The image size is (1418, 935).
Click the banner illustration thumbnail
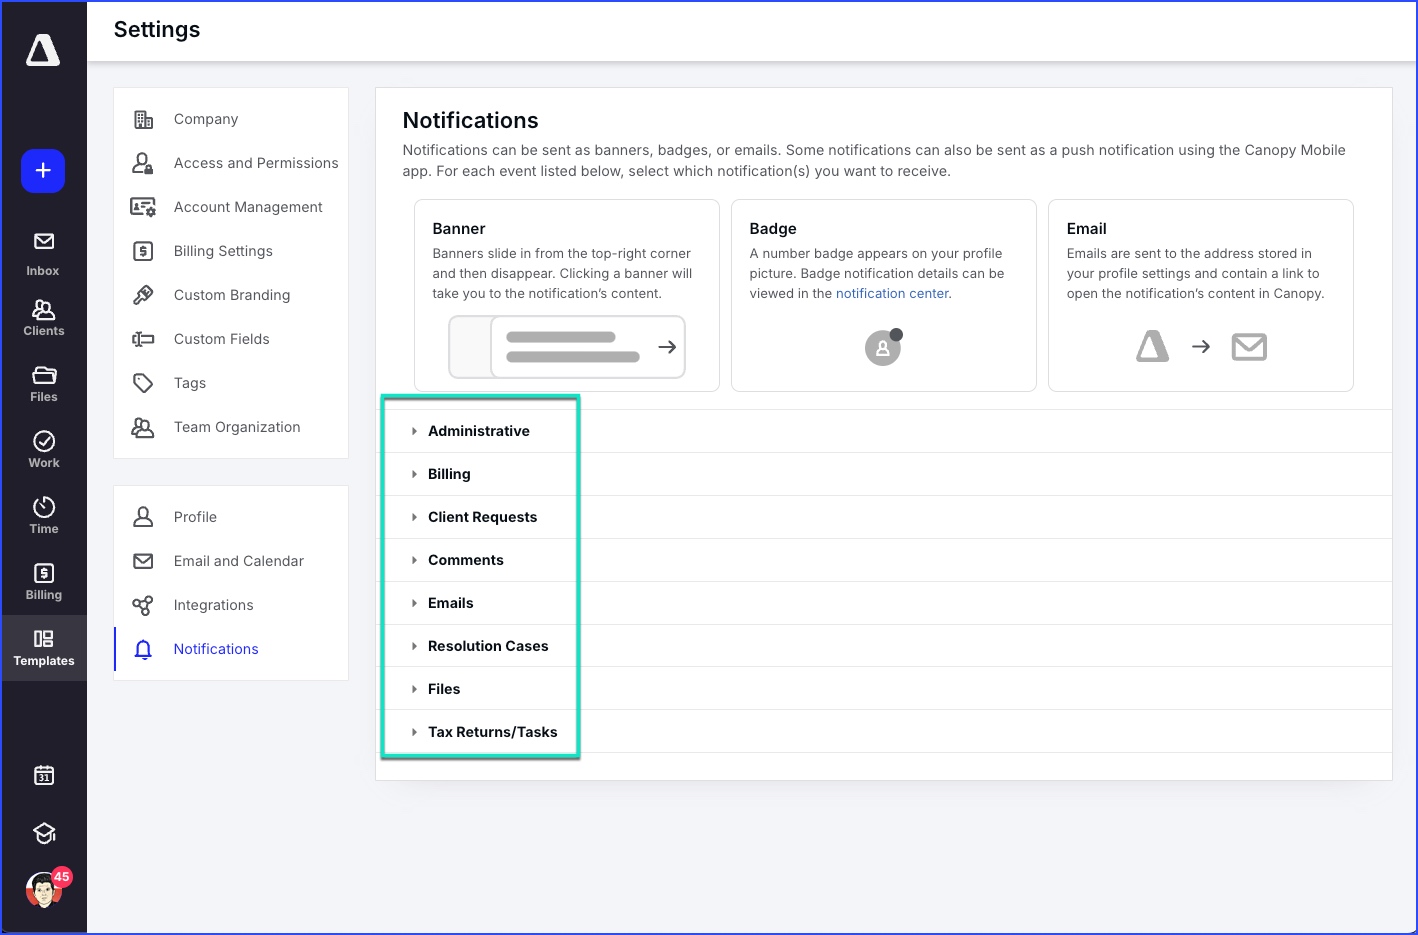coord(567,347)
